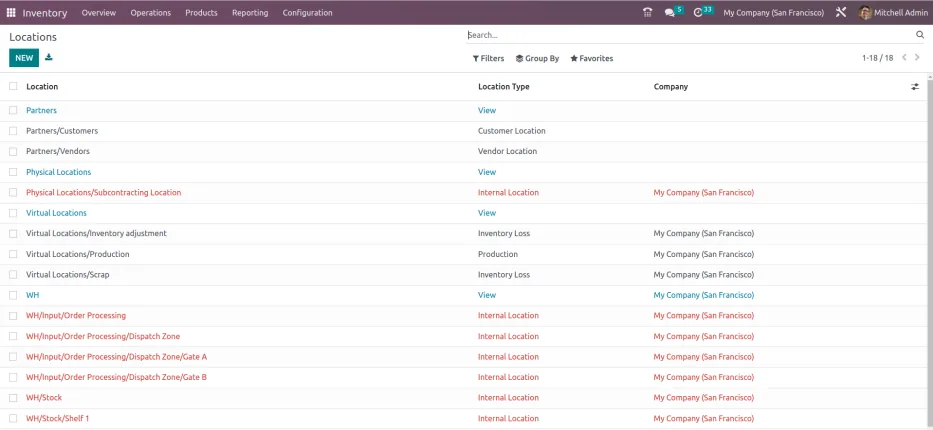Tick the Virtual Locations row checkbox
Image resolution: width=933 pixels, height=430 pixels.
(13, 213)
